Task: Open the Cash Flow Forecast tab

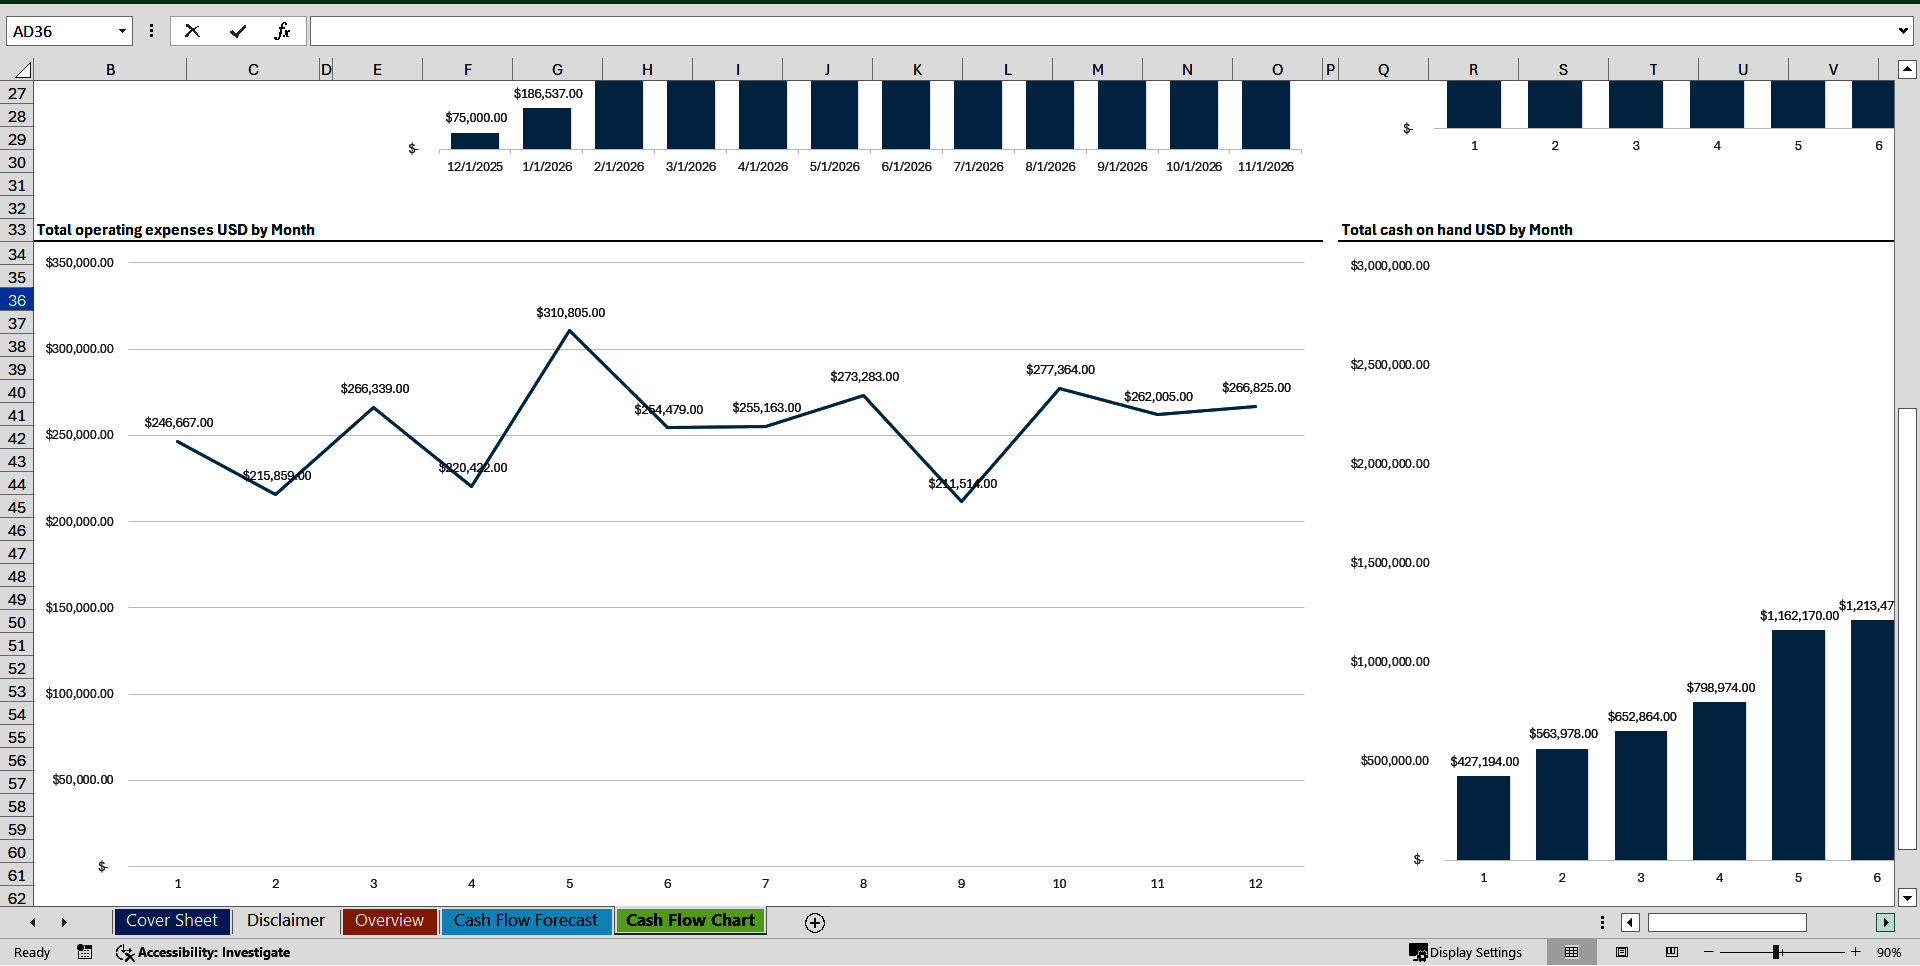Action: click(526, 920)
